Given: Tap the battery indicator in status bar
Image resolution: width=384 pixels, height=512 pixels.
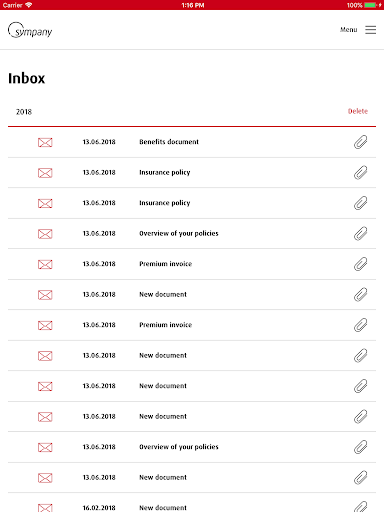Looking at the screenshot, I should [370, 5].
